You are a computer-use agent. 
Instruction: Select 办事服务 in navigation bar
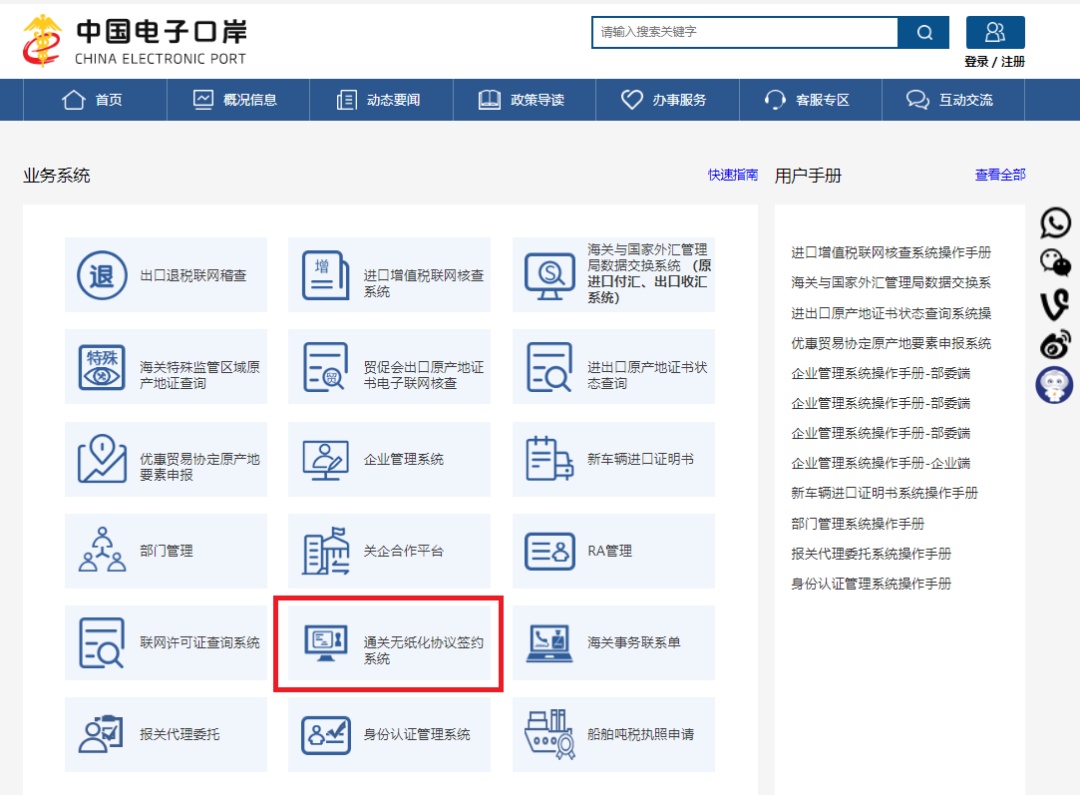[x=664, y=100]
